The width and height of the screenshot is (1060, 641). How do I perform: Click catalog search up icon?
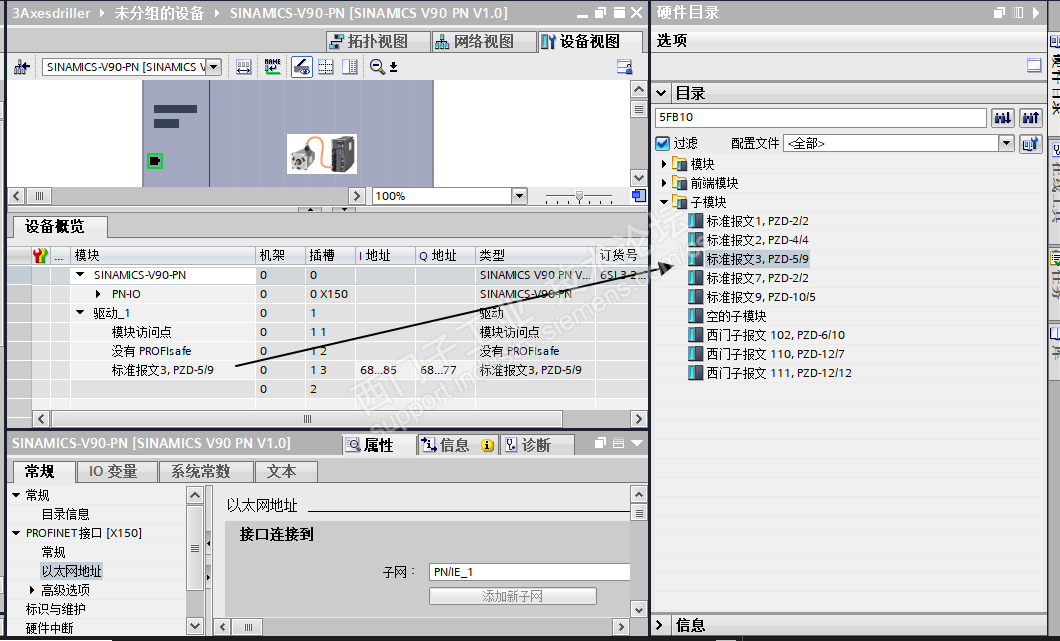1030,118
